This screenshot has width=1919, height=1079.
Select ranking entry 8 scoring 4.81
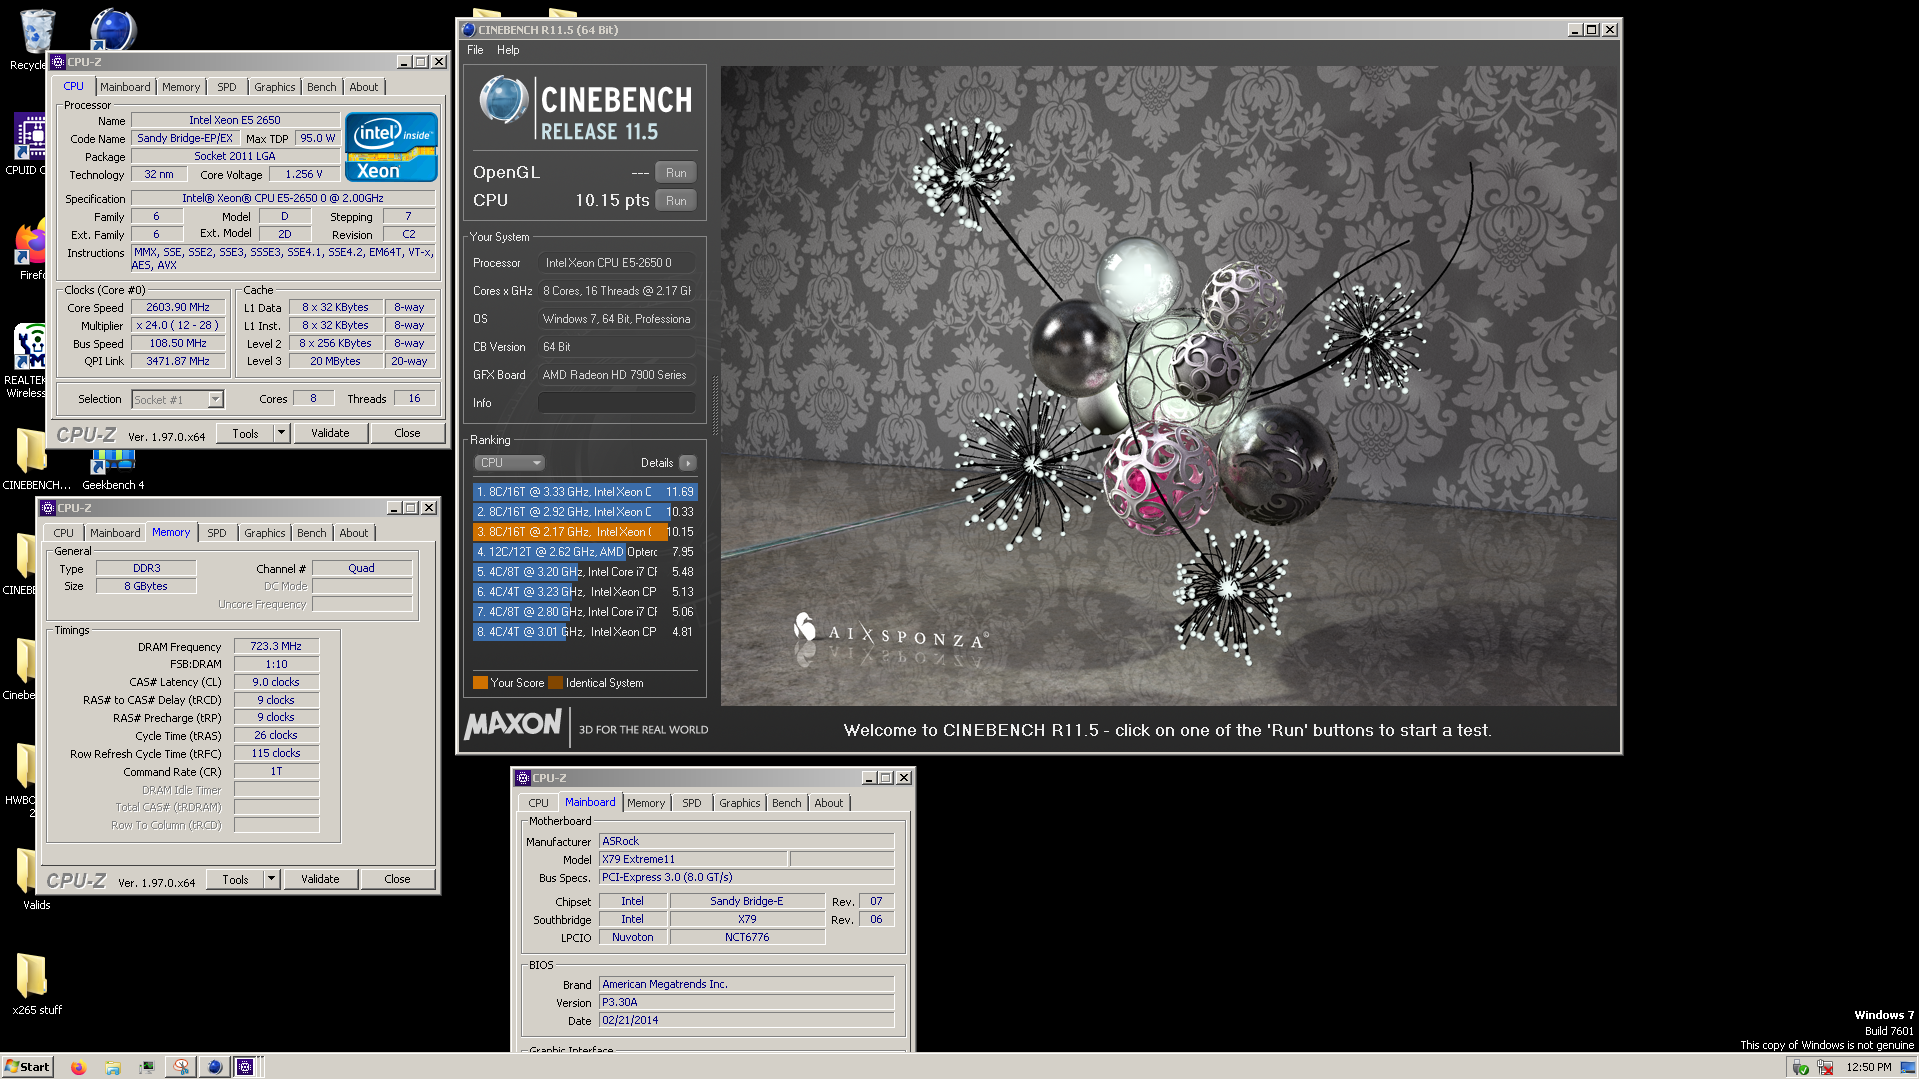click(585, 632)
